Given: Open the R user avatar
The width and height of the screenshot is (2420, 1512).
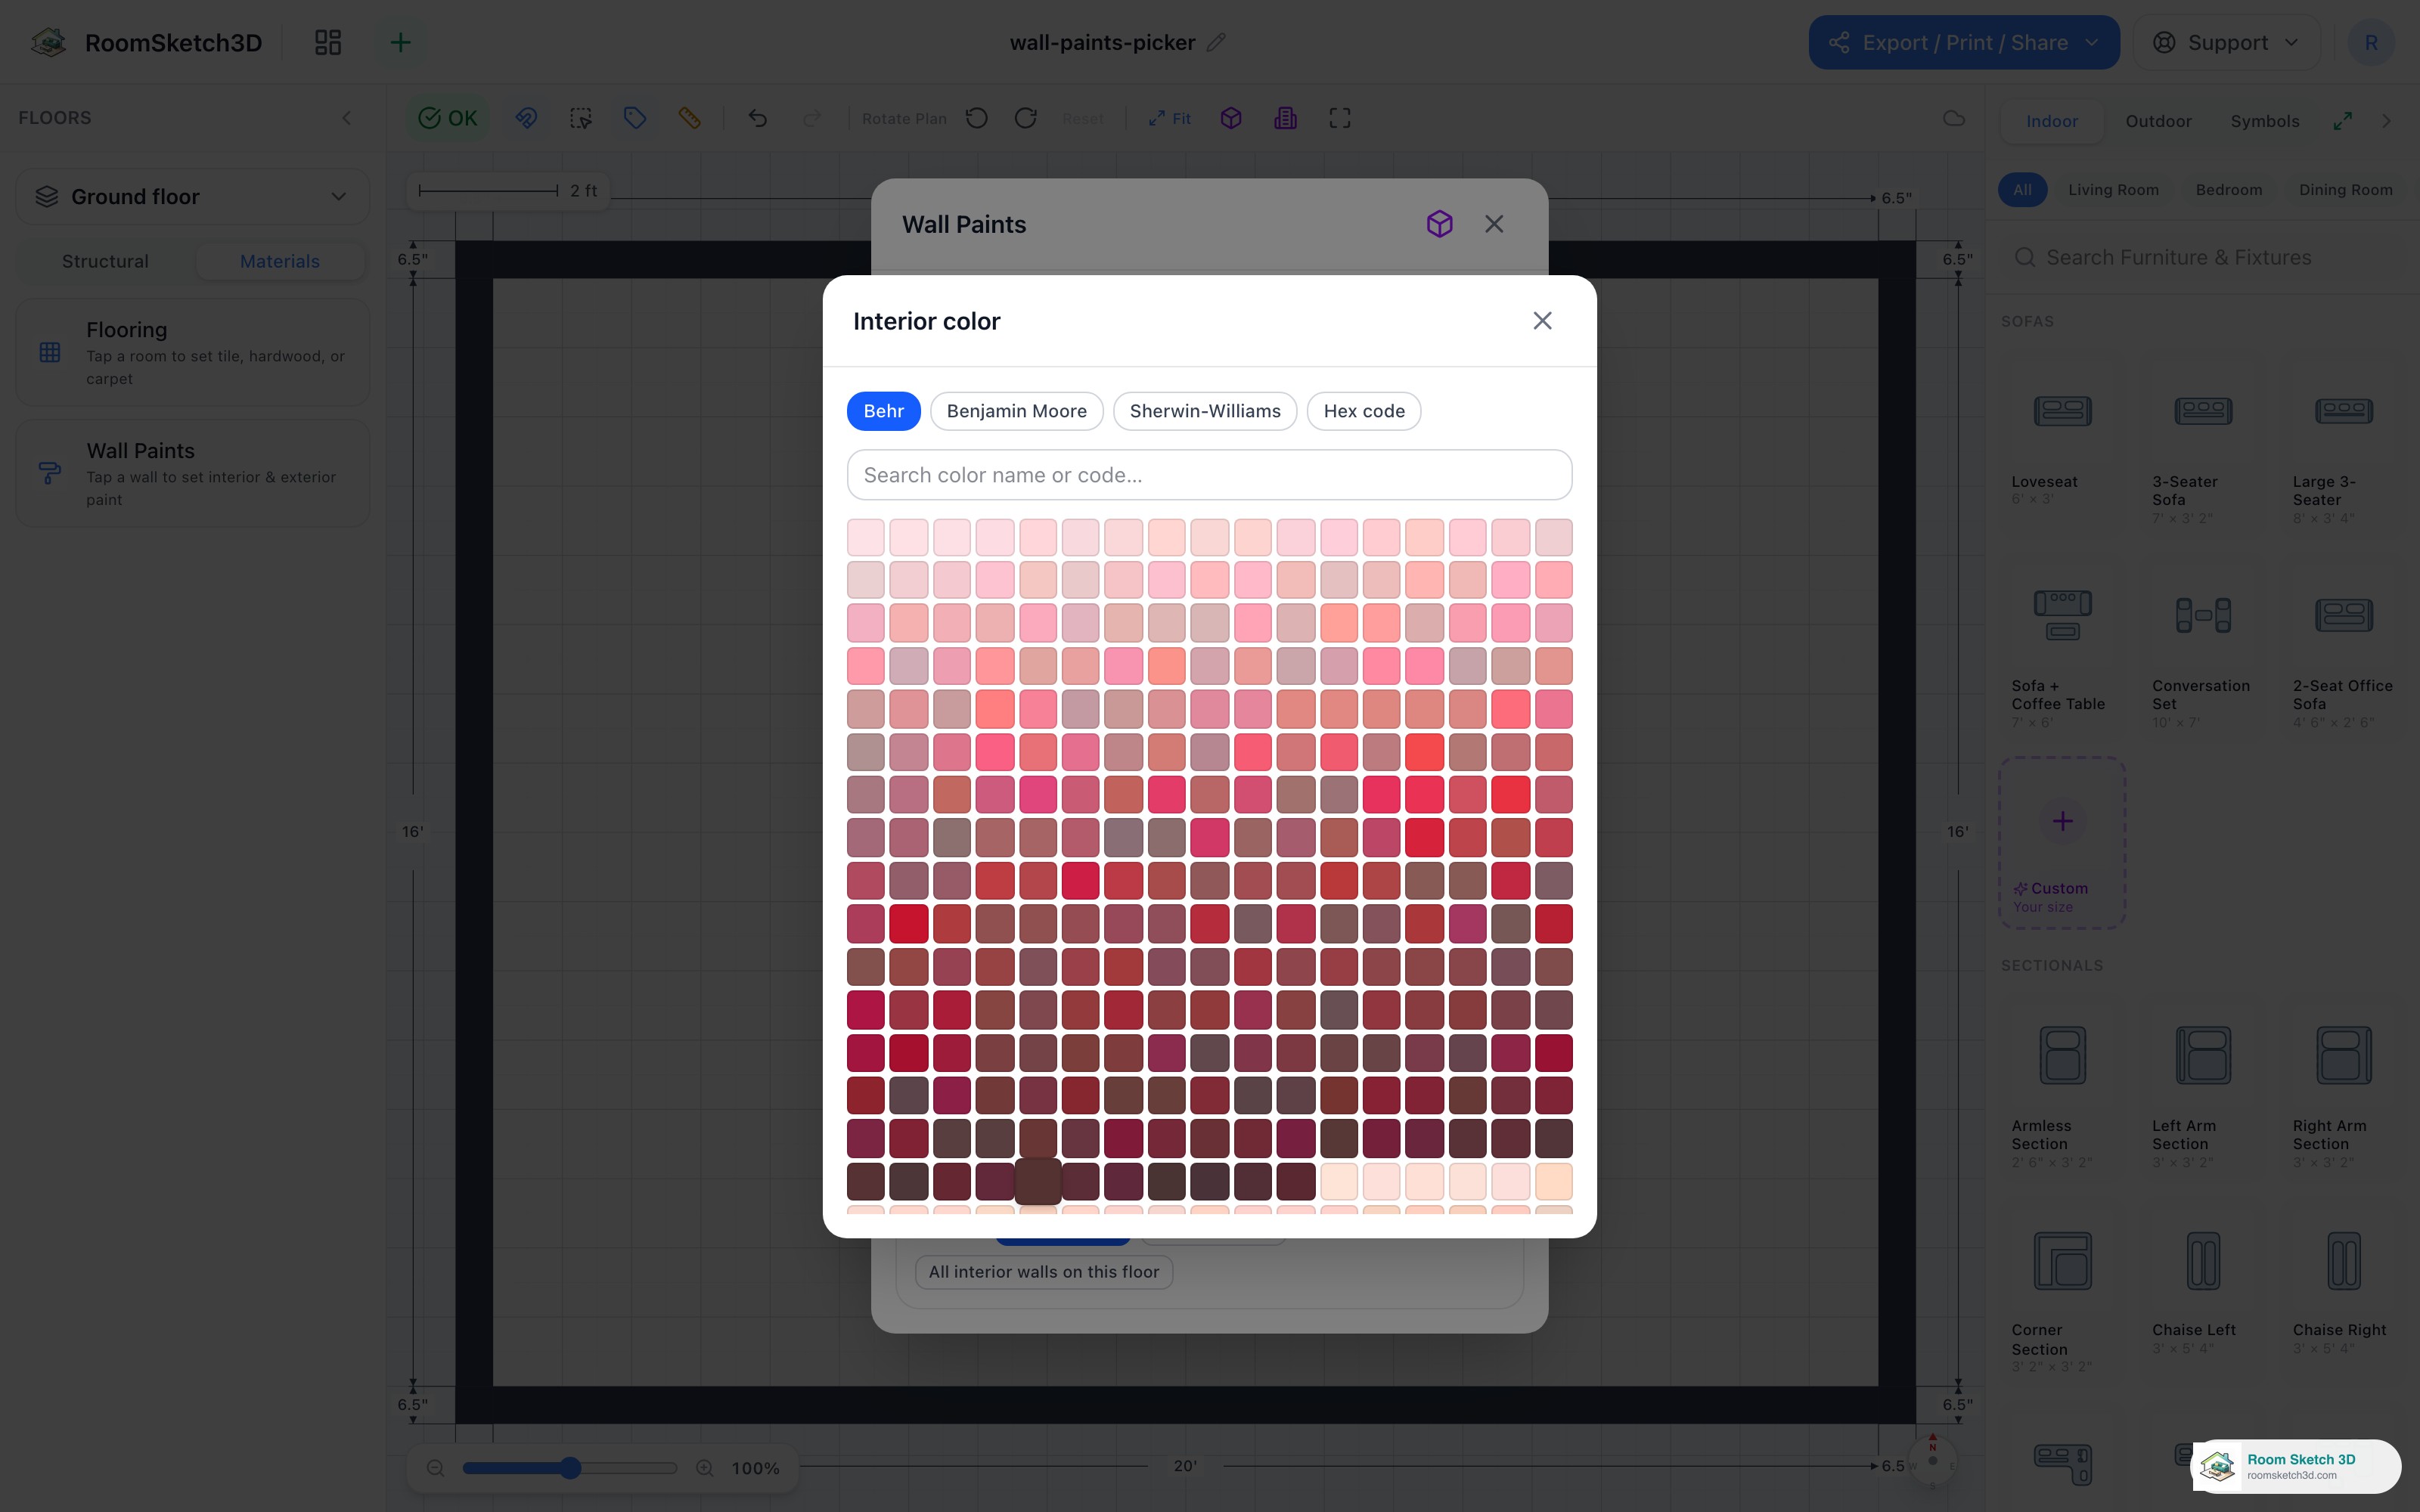Looking at the screenshot, I should pyautogui.click(x=2370, y=42).
